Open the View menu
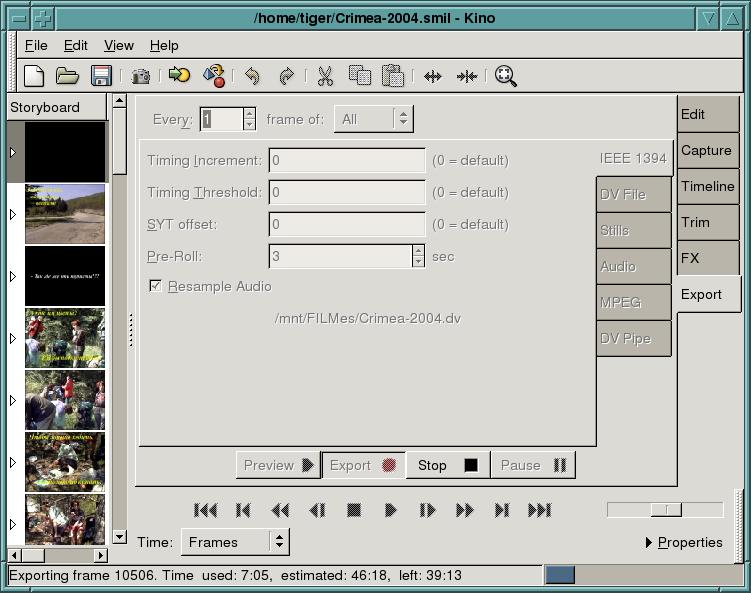 (x=118, y=45)
